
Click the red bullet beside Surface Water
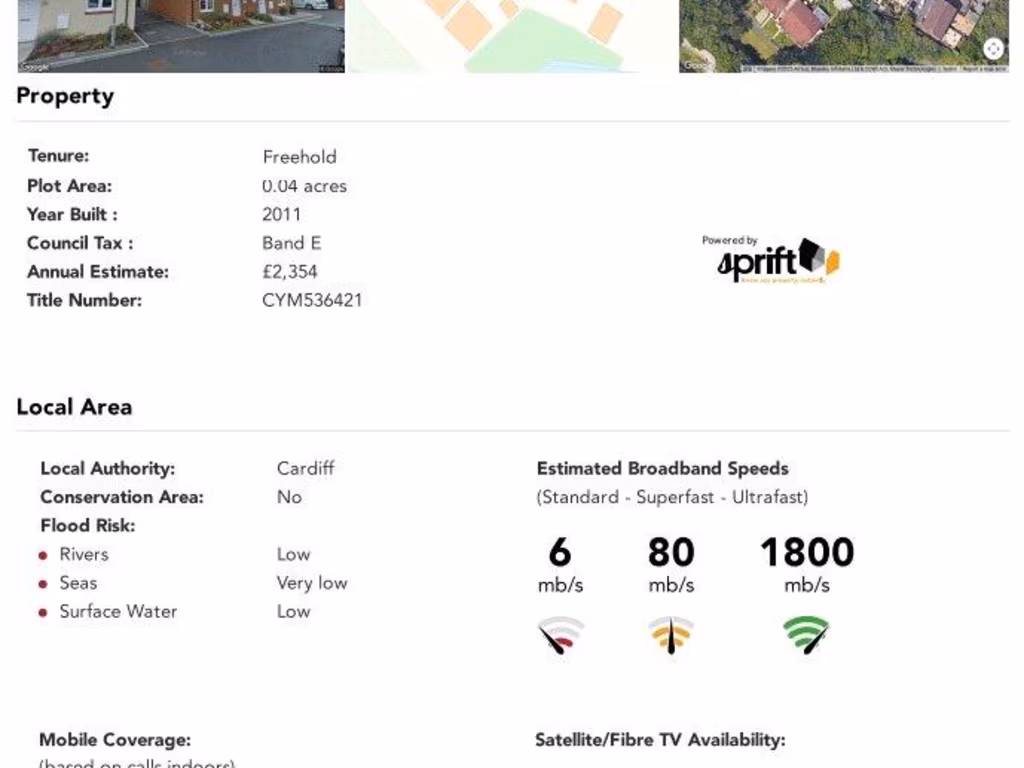[x=43, y=613]
